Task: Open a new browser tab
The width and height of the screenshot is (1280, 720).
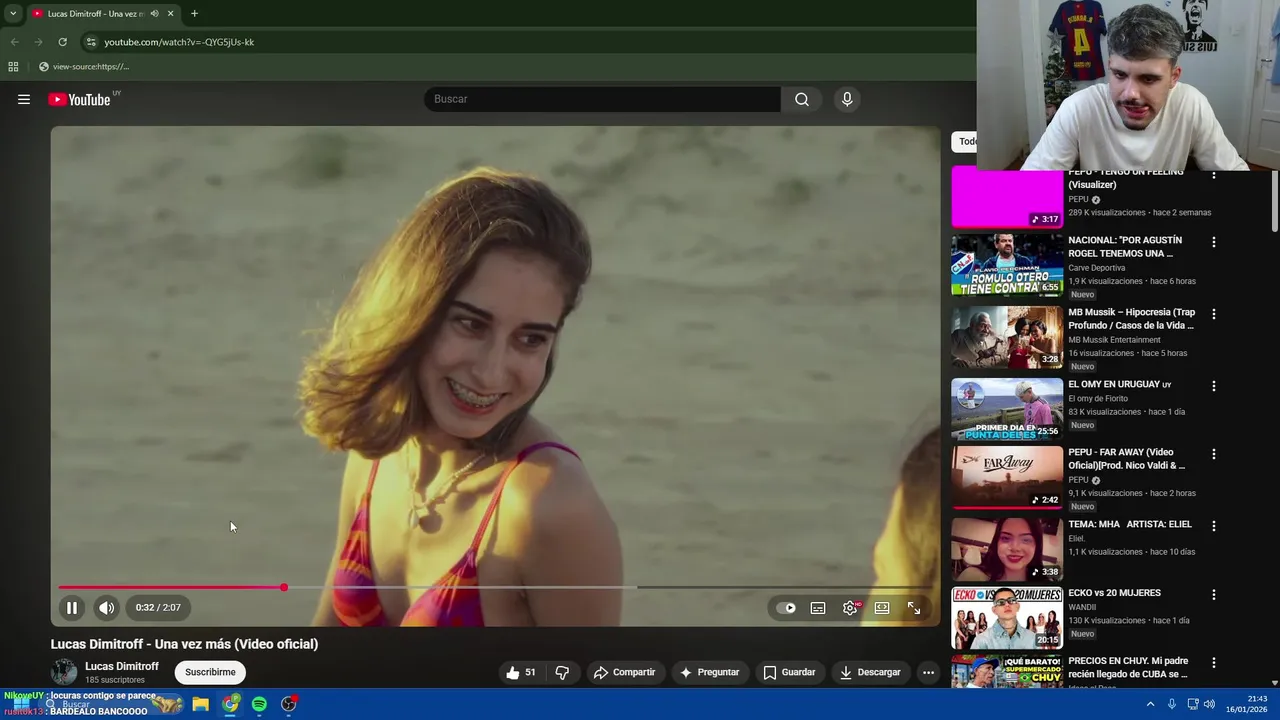Action: pos(194,14)
